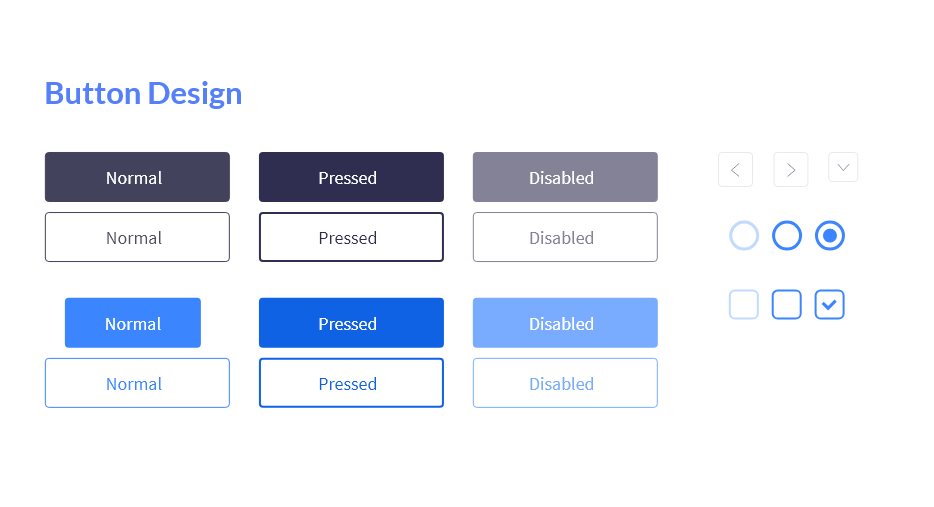Select the faded disabled radio button
This screenshot has width=934, height=507.
[x=744, y=235]
